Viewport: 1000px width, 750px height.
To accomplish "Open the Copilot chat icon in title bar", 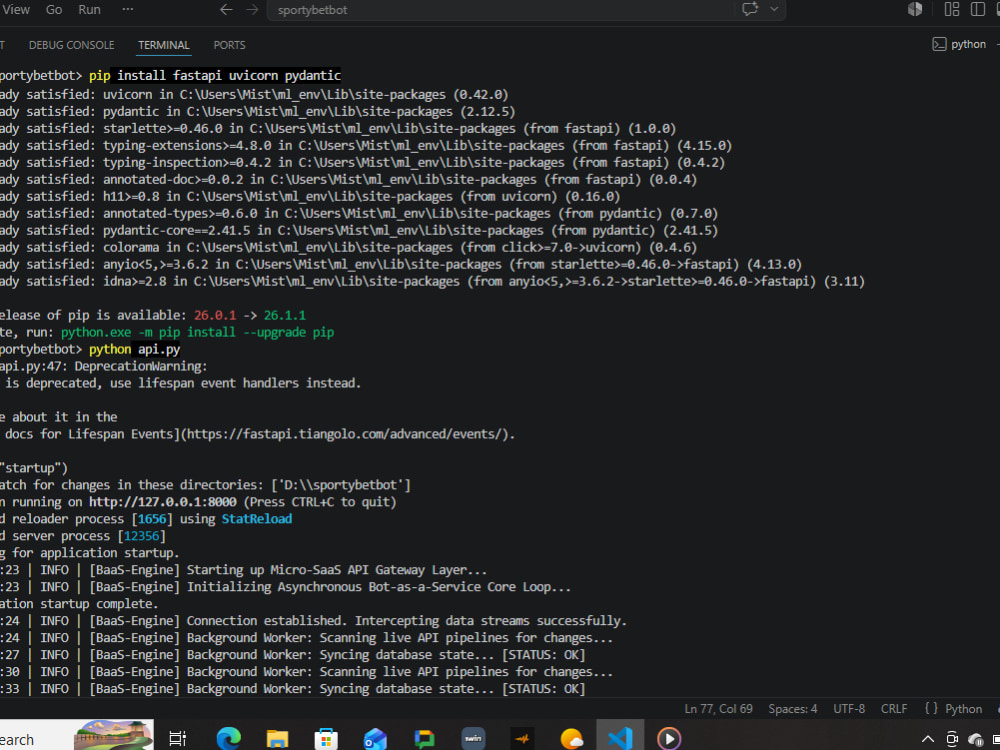I will (x=750, y=9).
